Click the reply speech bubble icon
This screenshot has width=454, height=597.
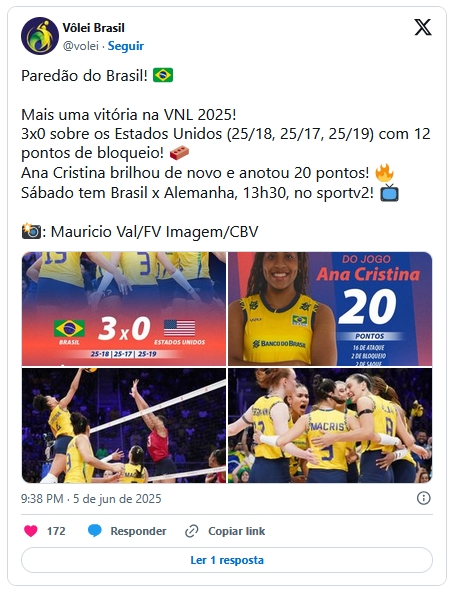[x=94, y=531]
